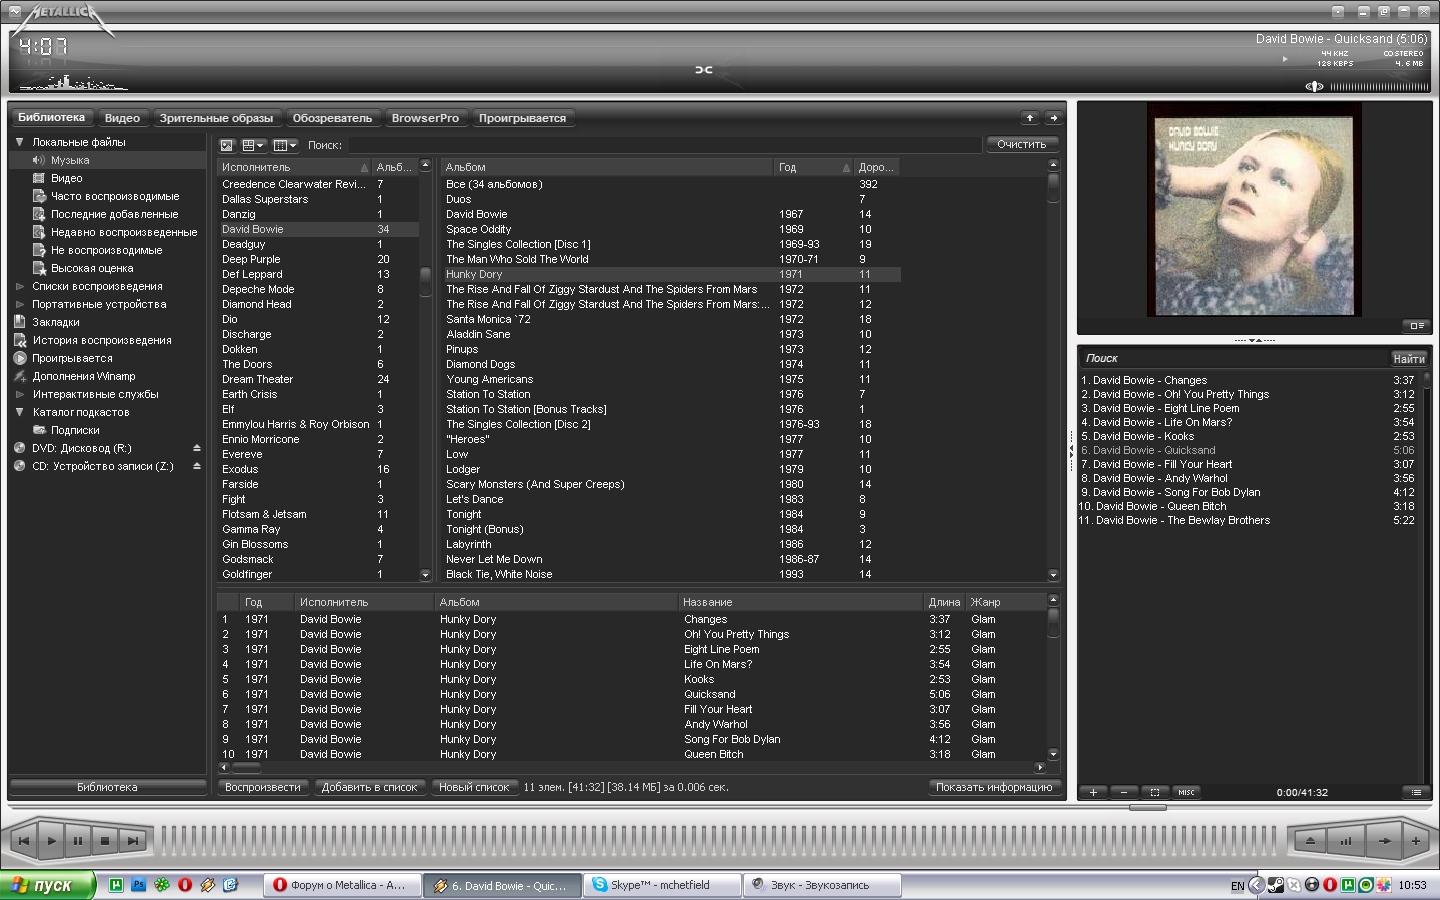
Task: Pause playback with the pause button
Action: 78,841
